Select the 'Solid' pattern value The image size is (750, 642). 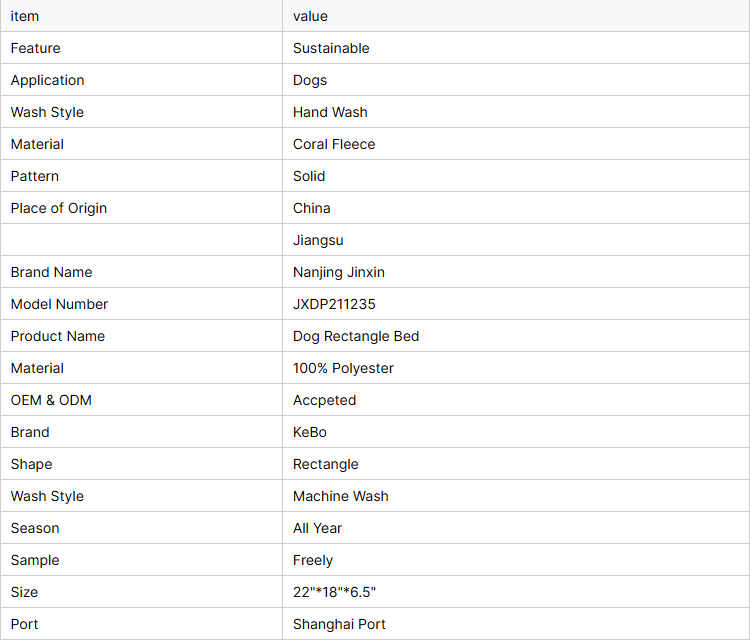pos(309,176)
